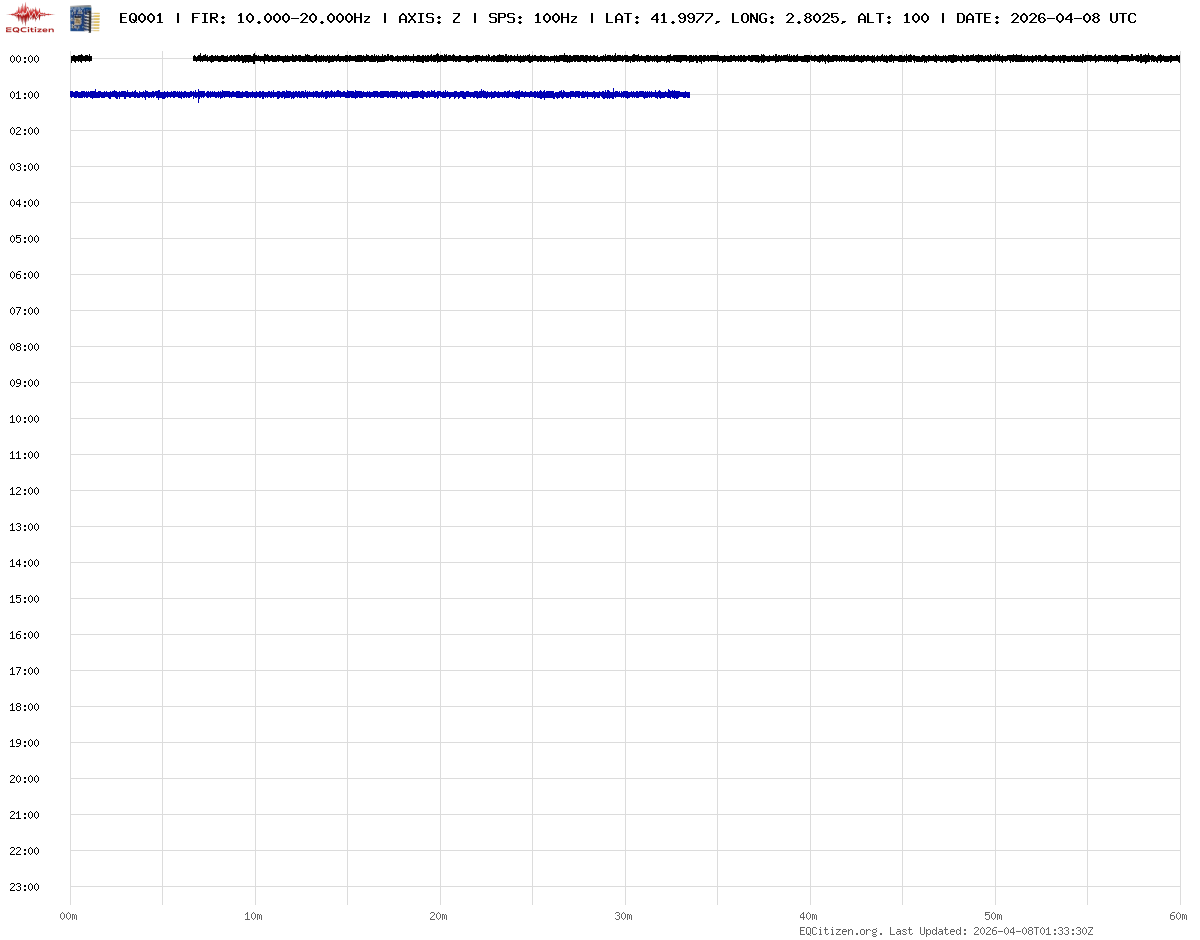Image resolution: width=1200 pixels, height=940 pixels.
Task: Click the EQCitizen red waveform logo
Action: pos(31,16)
